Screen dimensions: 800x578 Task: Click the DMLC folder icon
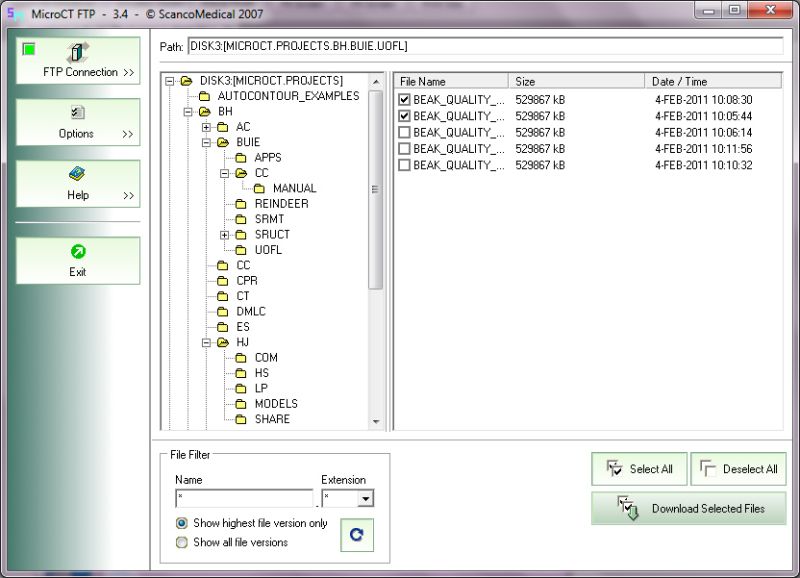pyautogui.click(x=222, y=312)
